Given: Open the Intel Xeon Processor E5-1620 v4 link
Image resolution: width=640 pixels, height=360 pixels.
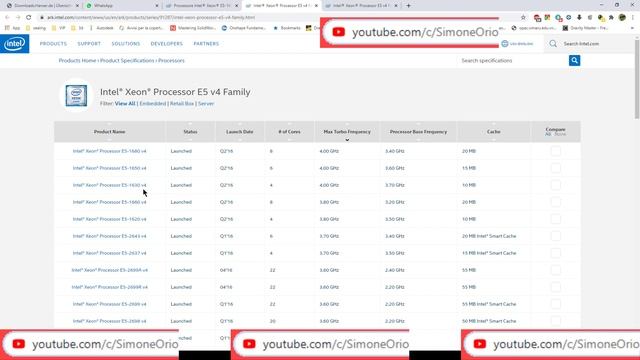Looking at the screenshot, I should pos(109,219).
